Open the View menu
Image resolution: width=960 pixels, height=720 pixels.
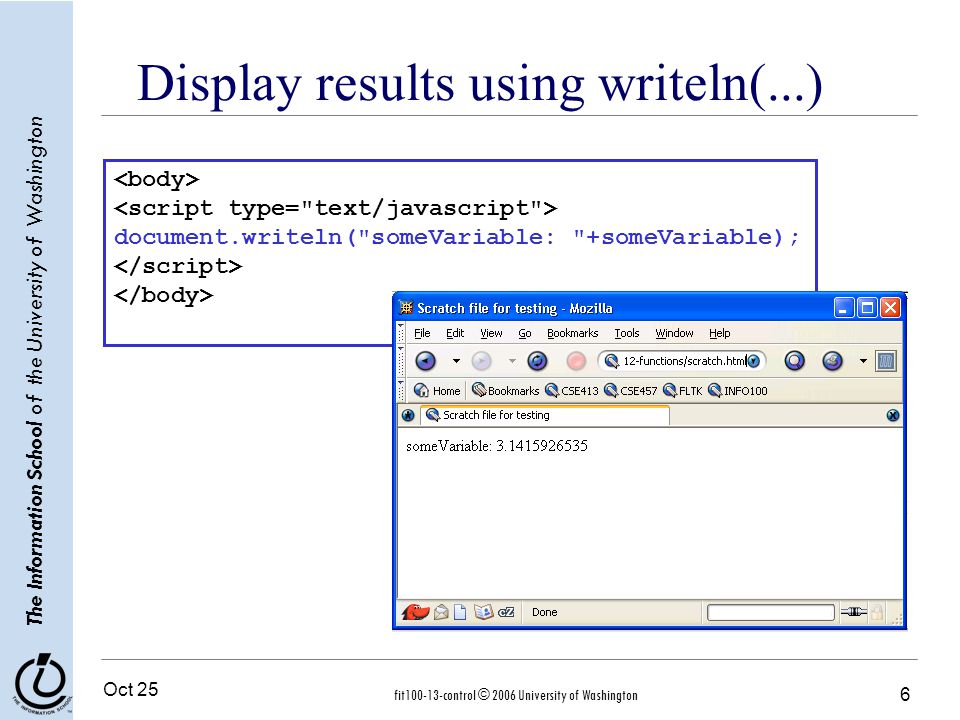click(x=491, y=333)
